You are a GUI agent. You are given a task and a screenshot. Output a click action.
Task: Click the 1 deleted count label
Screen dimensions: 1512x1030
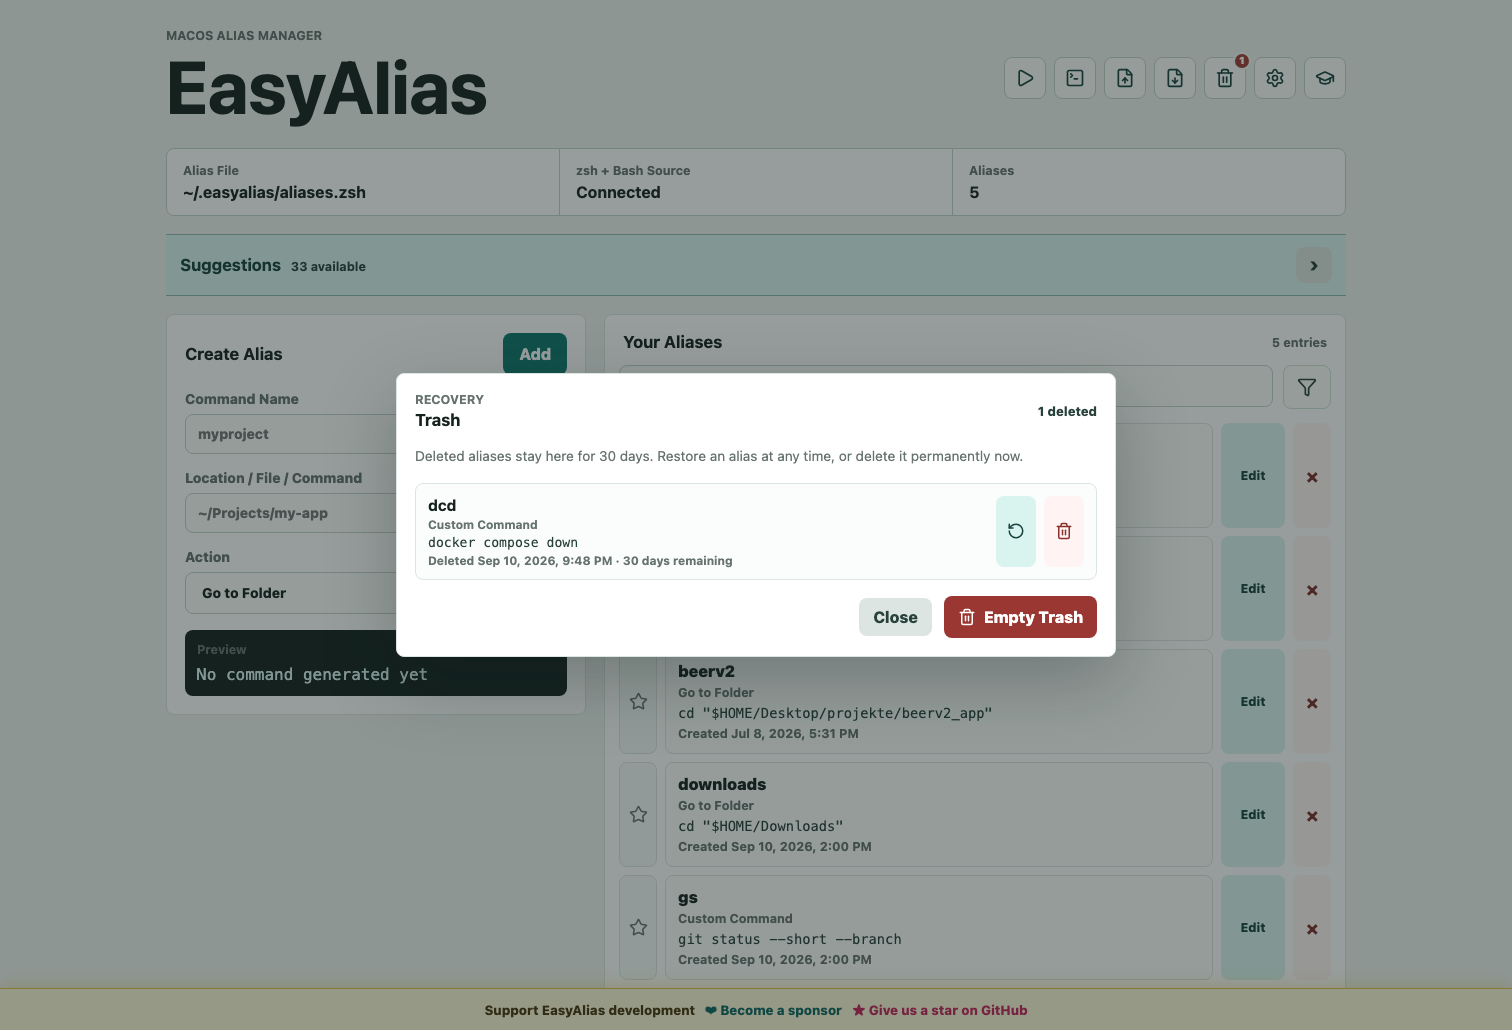click(1067, 411)
